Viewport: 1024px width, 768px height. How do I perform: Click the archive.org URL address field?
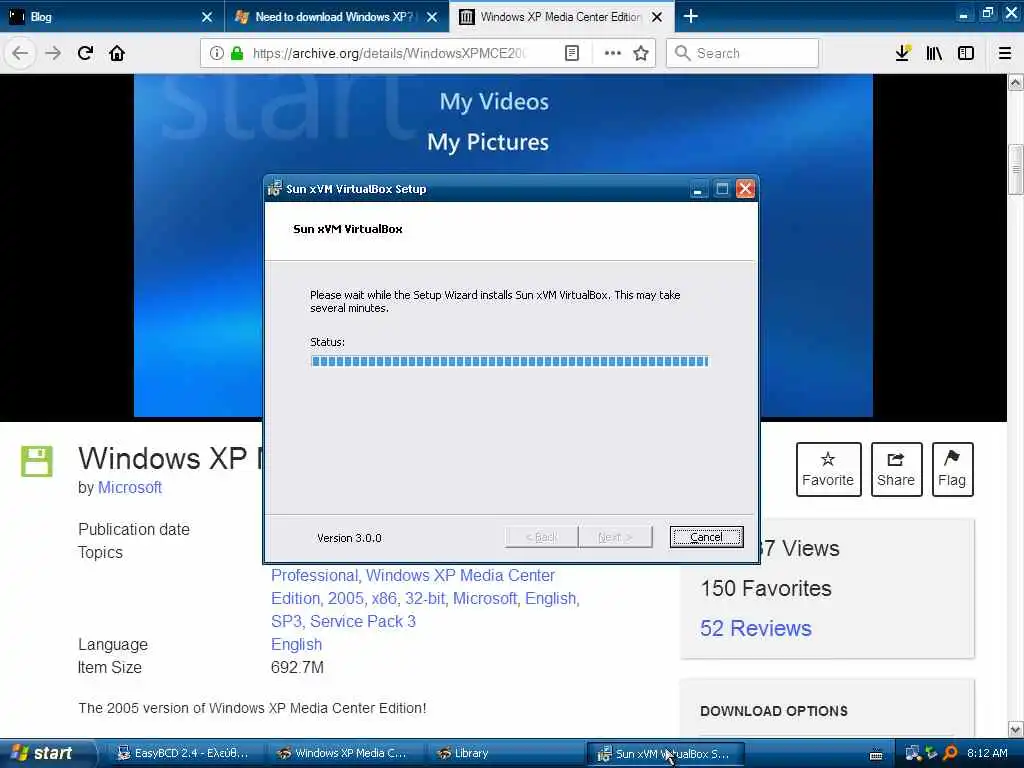click(x=389, y=53)
